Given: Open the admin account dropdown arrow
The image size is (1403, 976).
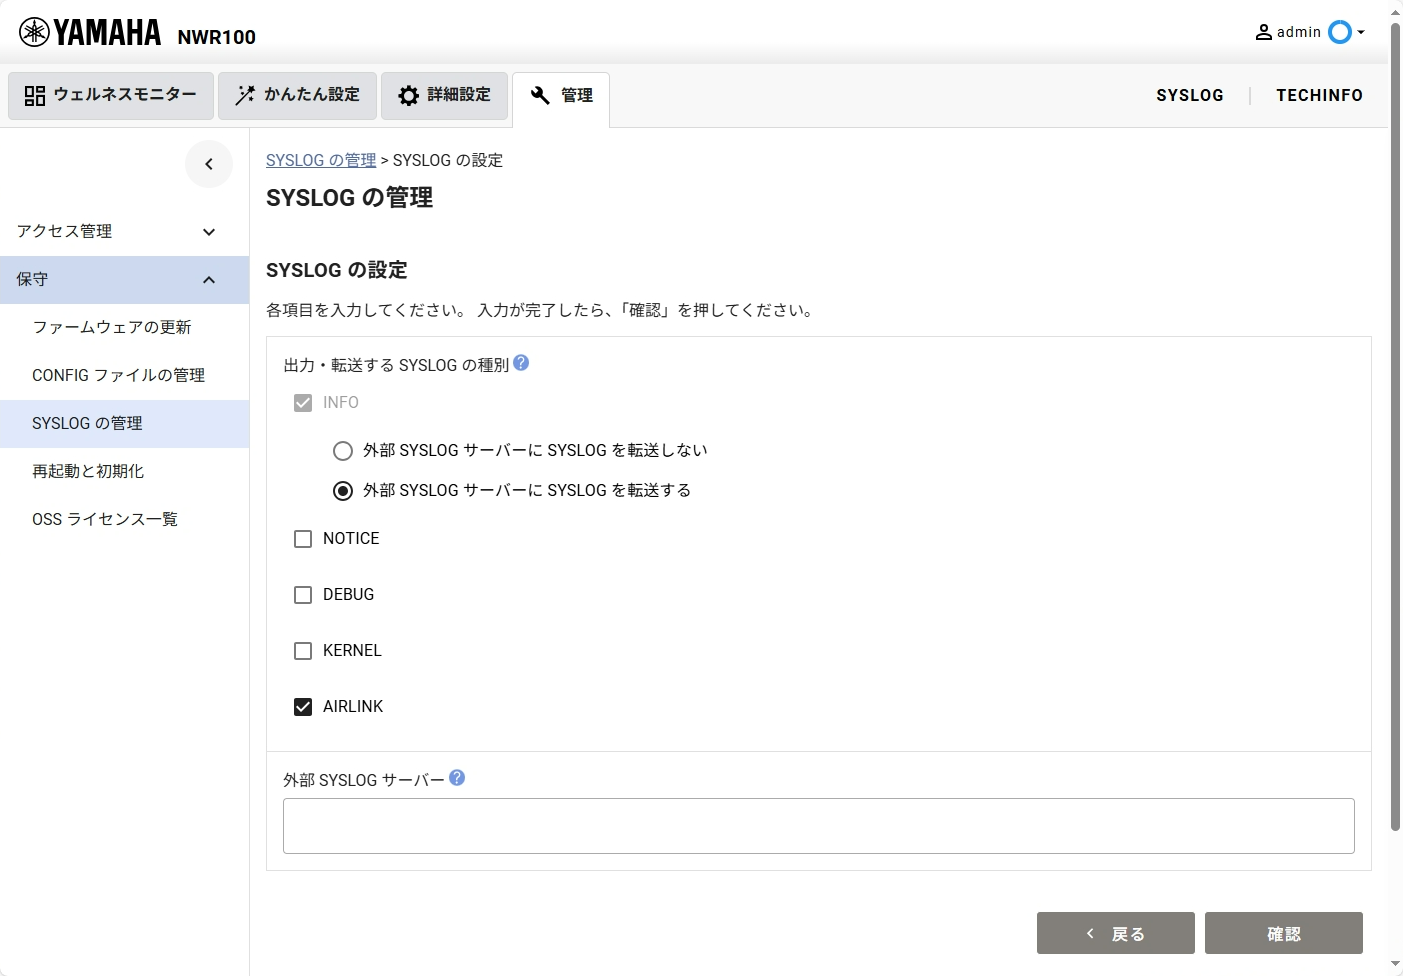Looking at the screenshot, I should (x=1361, y=32).
